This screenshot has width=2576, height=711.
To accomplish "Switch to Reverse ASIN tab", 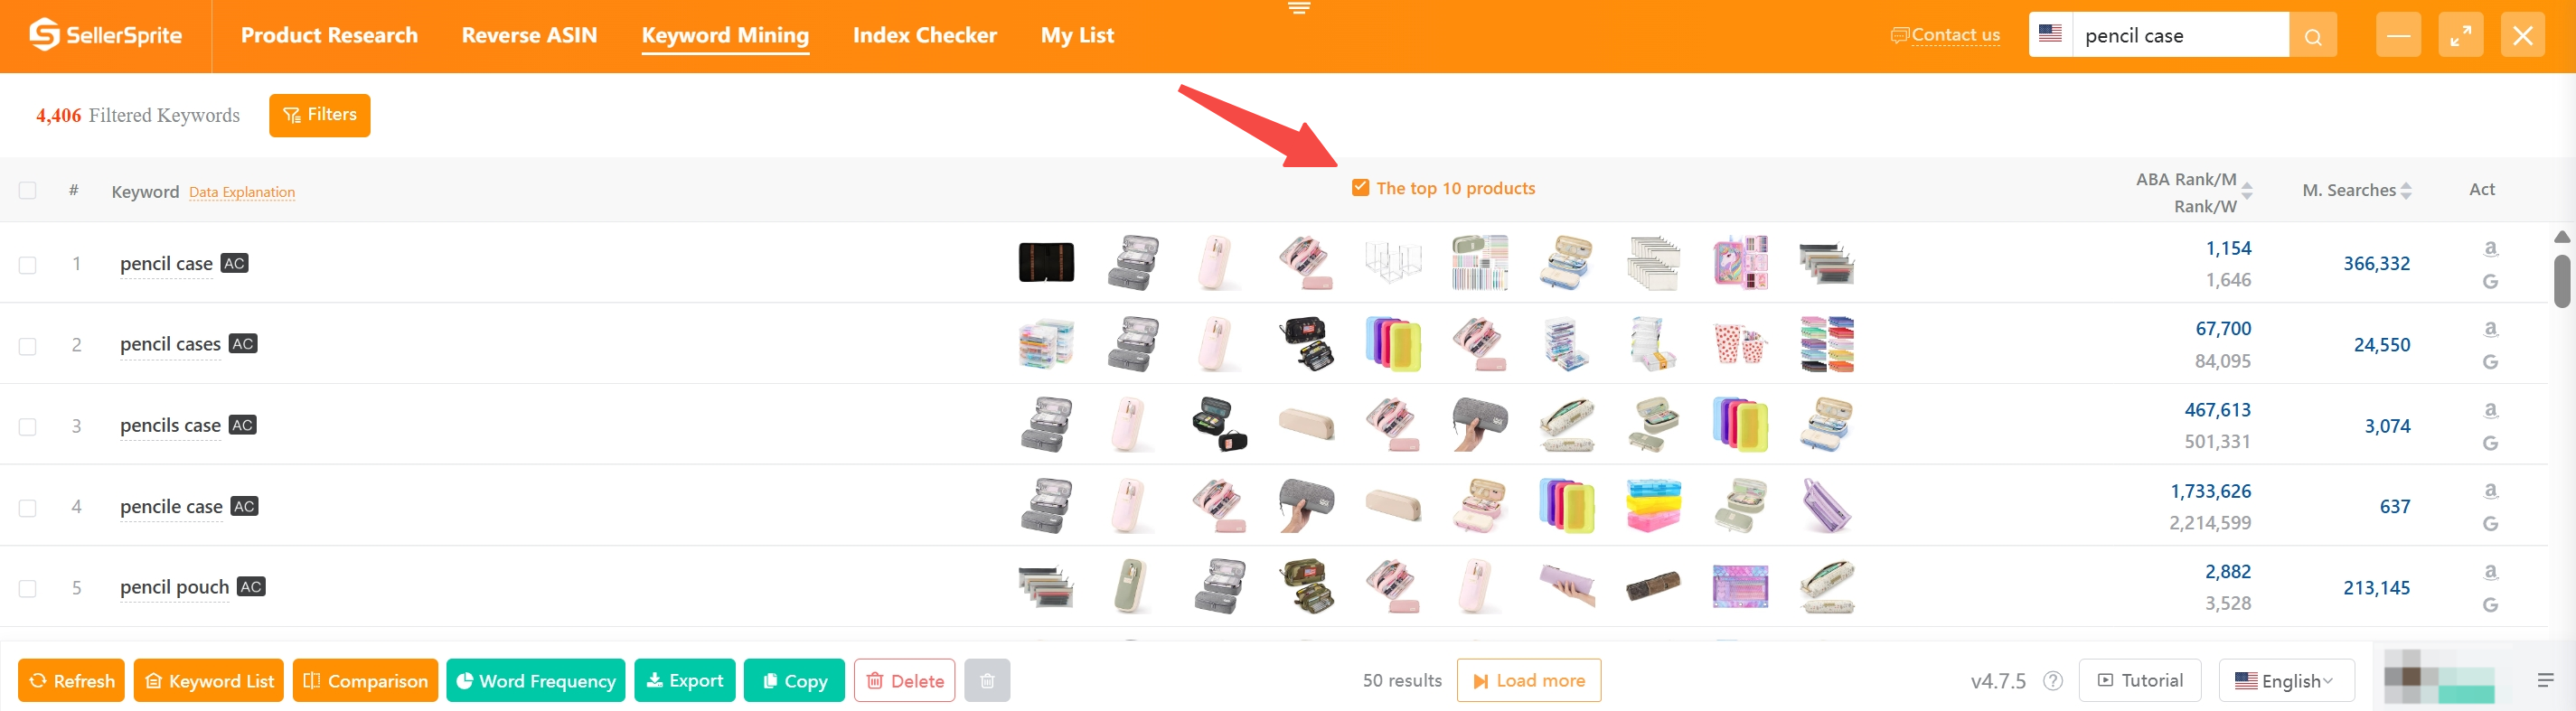I will pos(529,35).
